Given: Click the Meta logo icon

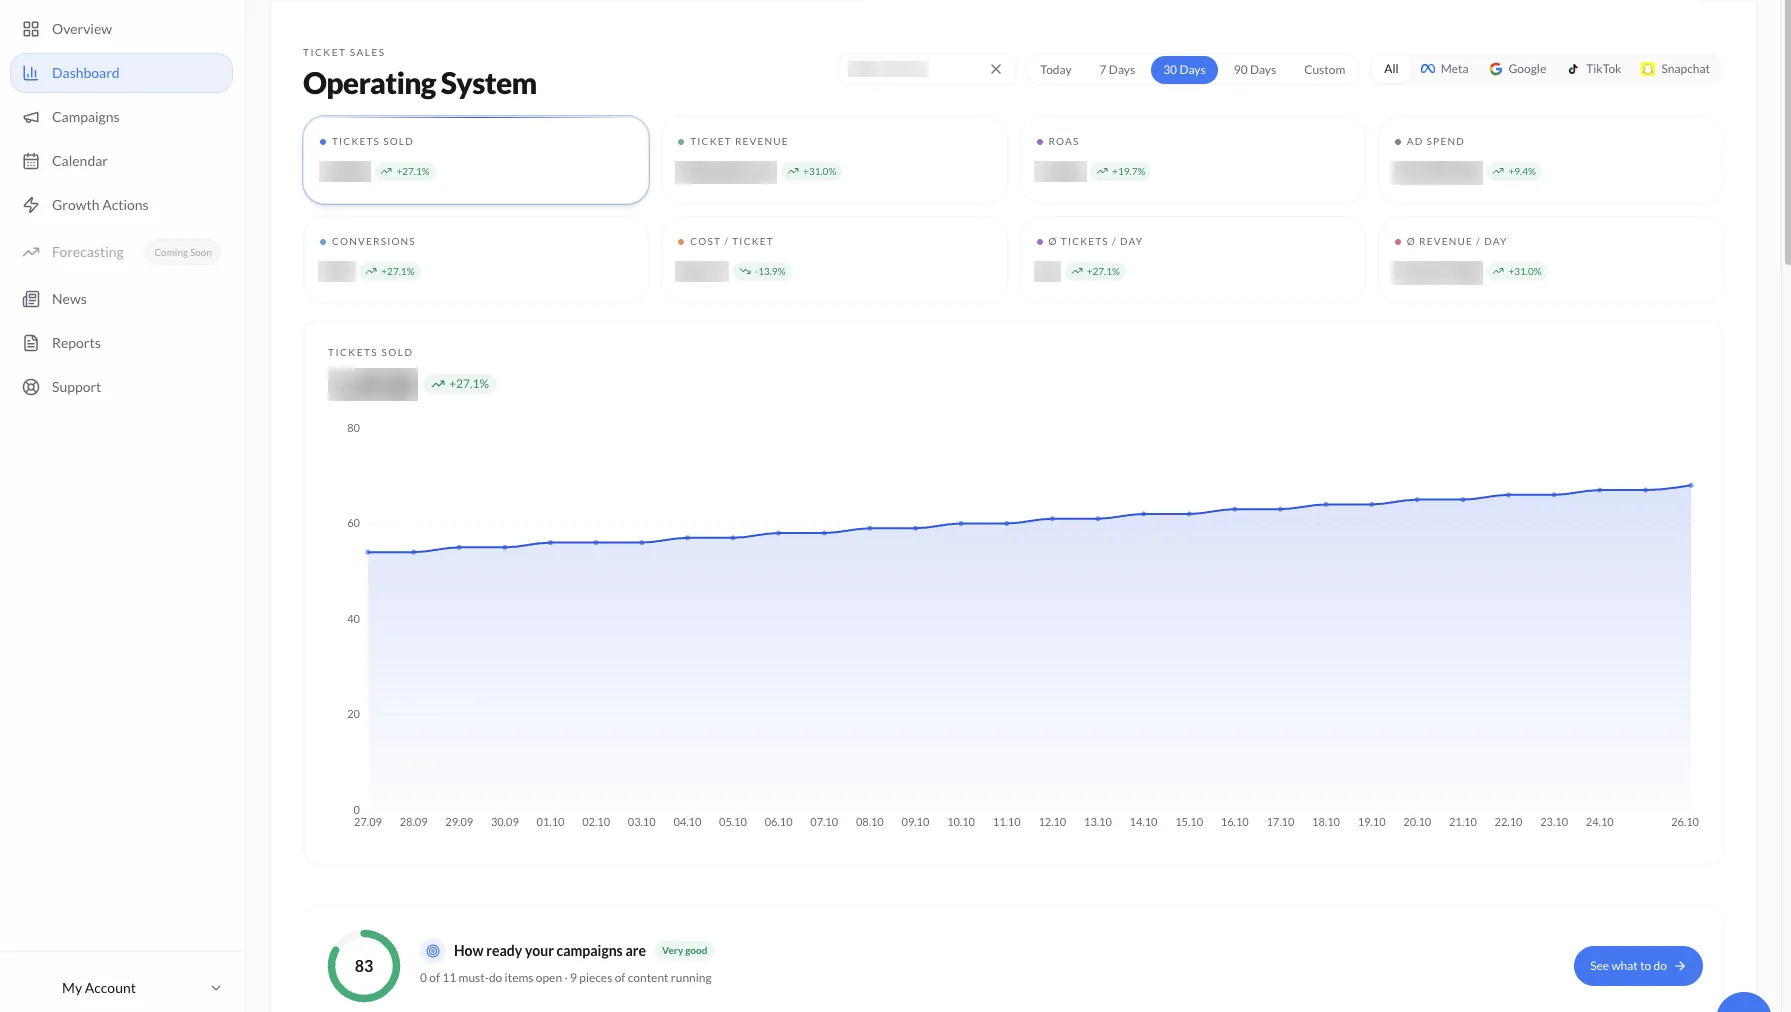Looking at the screenshot, I should 1428,69.
